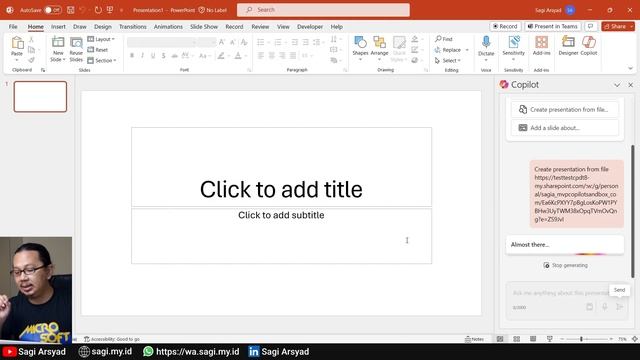Toggle Underline formatting
The image size is (640, 360).
tap(153, 56)
